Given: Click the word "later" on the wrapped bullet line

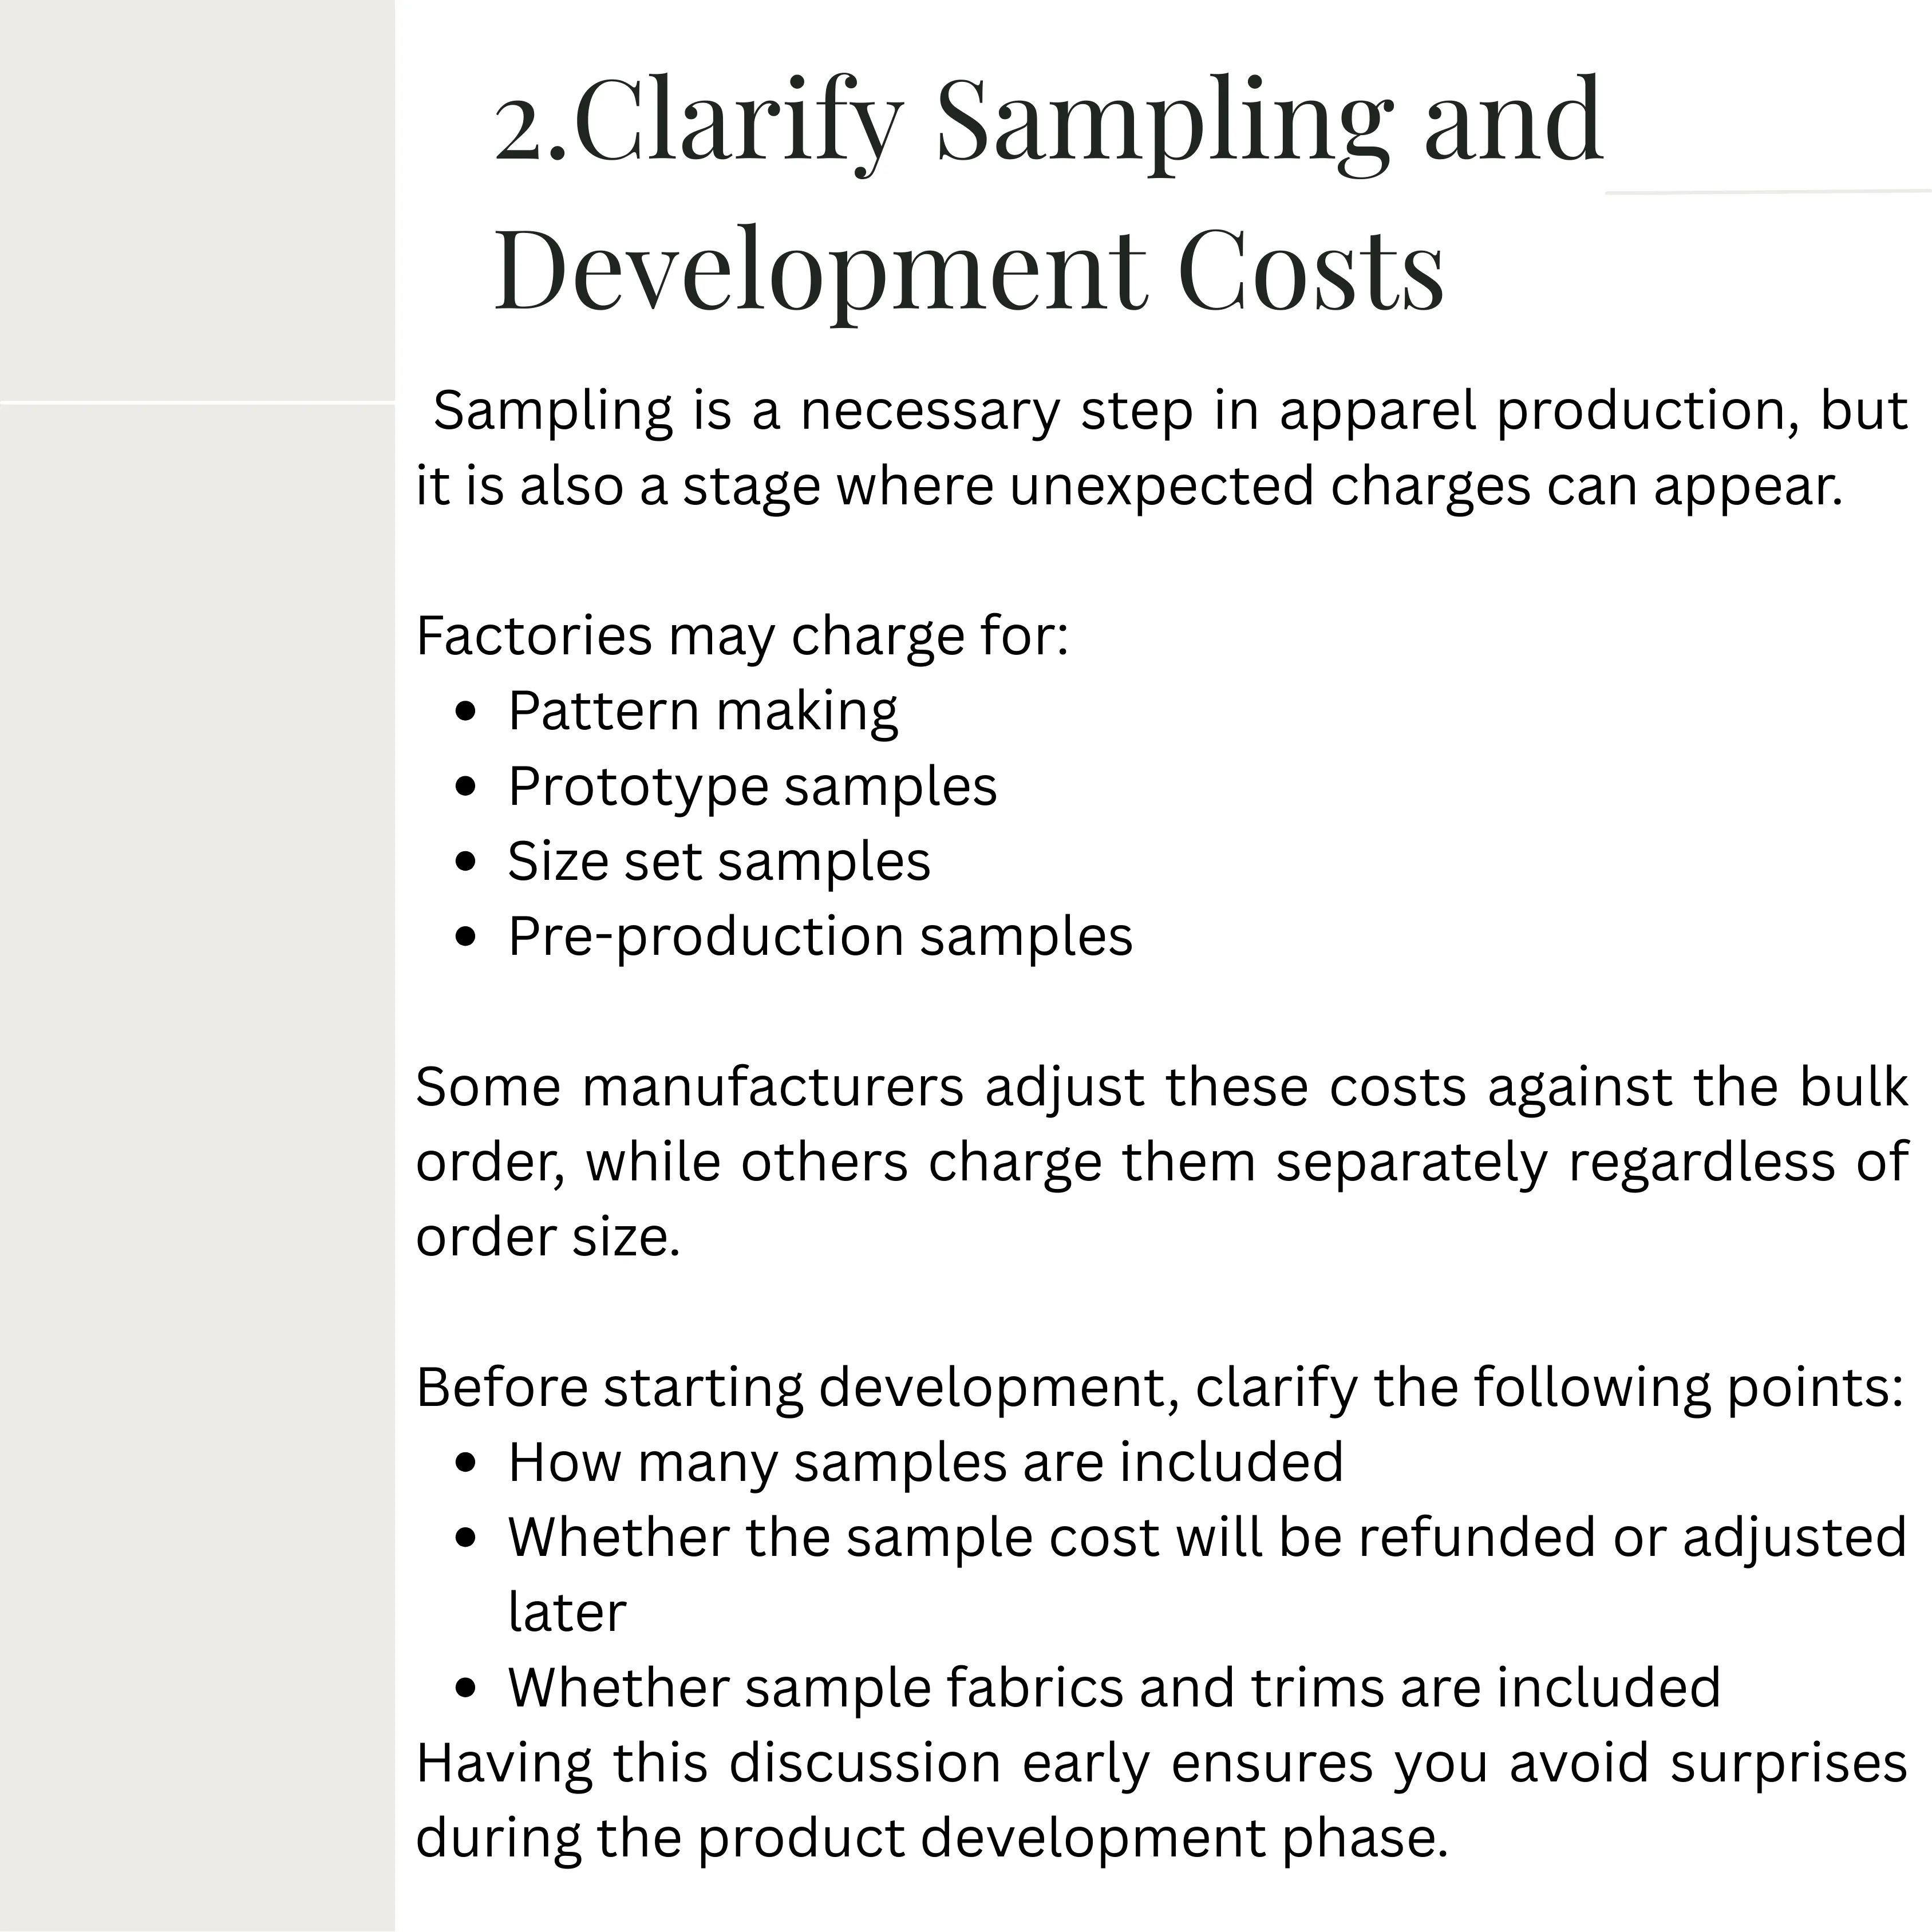Looking at the screenshot, I should (x=567, y=1612).
